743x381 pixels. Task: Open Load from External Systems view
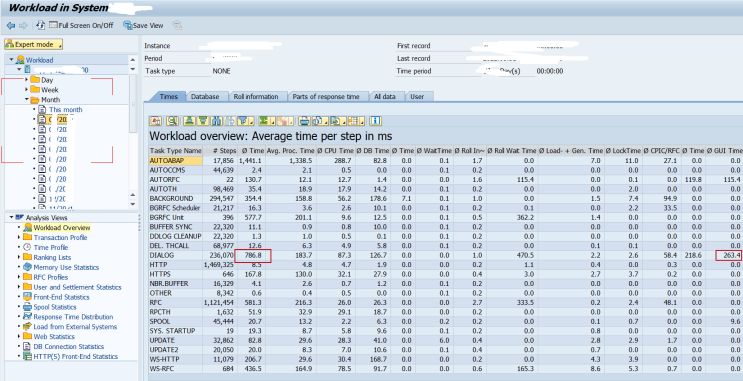[x=75, y=327]
